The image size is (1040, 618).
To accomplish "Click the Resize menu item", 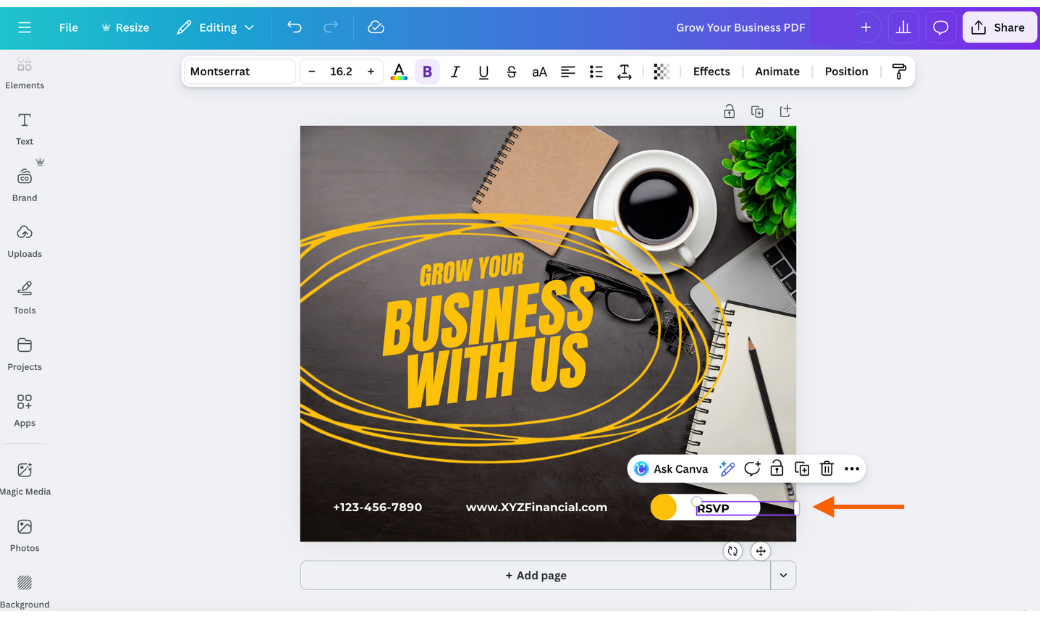I will tap(124, 27).
